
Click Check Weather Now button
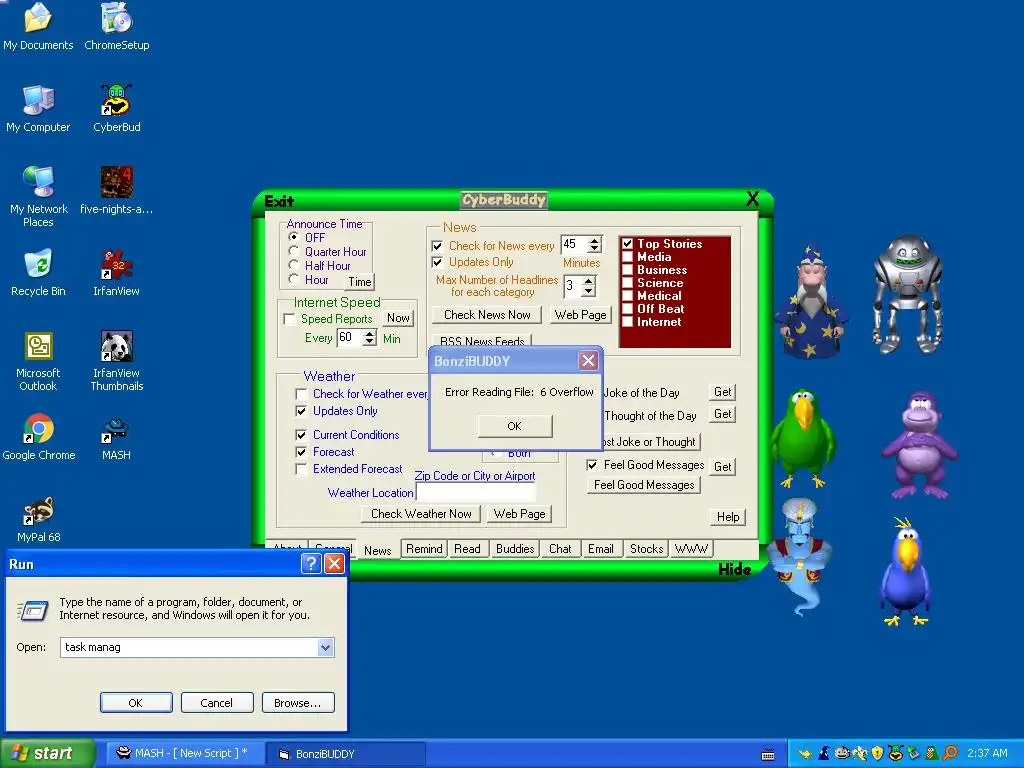421,514
